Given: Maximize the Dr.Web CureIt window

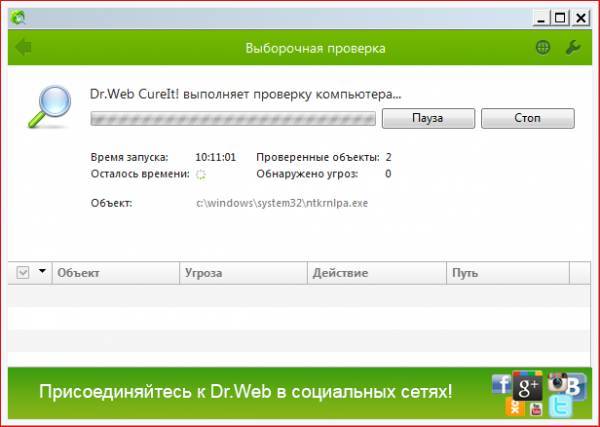Looking at the screenshot, I should [x=560, y=18].
